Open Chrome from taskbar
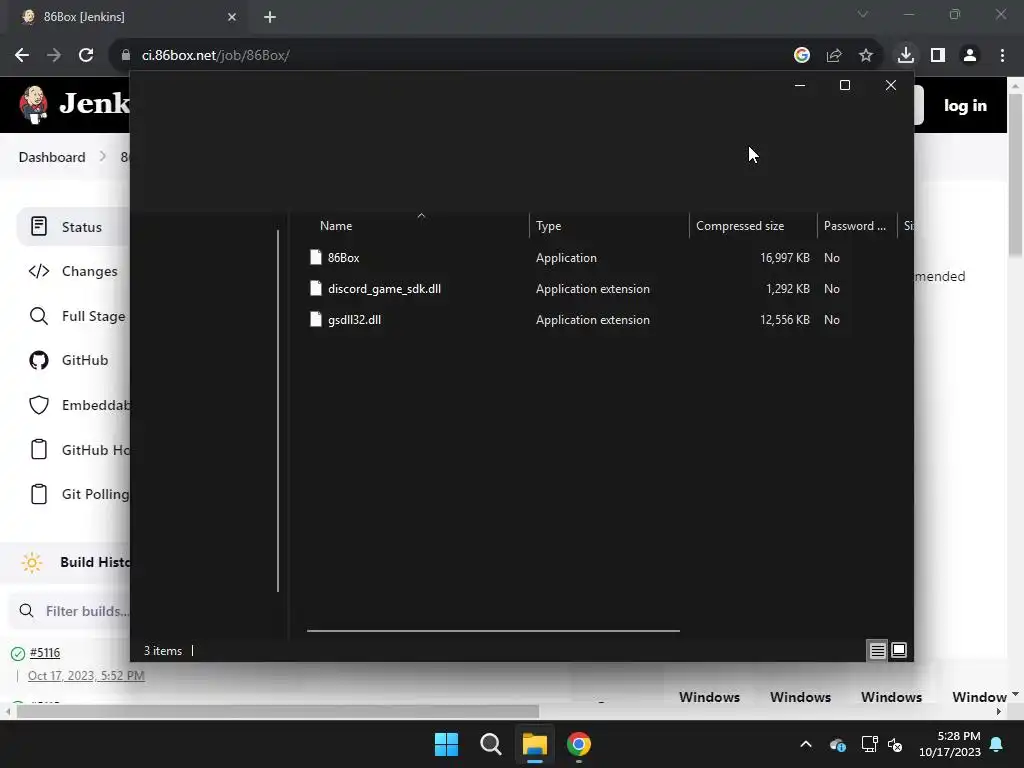The height and width of the screenshot is (768, 1024). click(x=579, y=744)
